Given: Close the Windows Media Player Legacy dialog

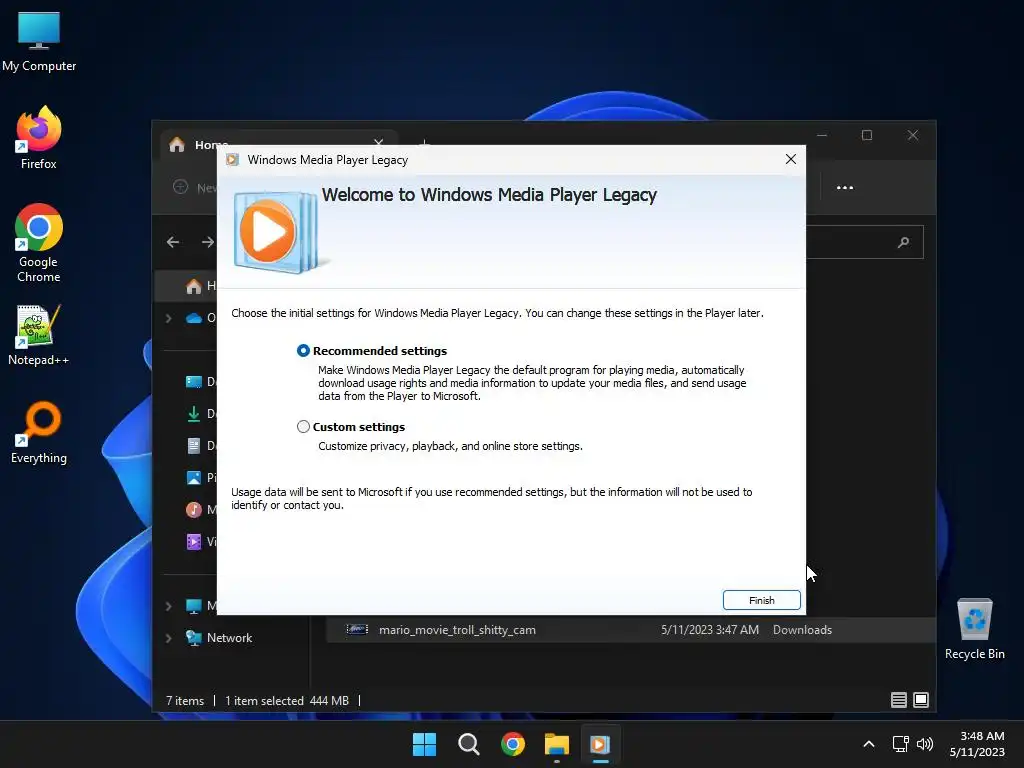Looking at the screenshot, I should tap(790, 159).
